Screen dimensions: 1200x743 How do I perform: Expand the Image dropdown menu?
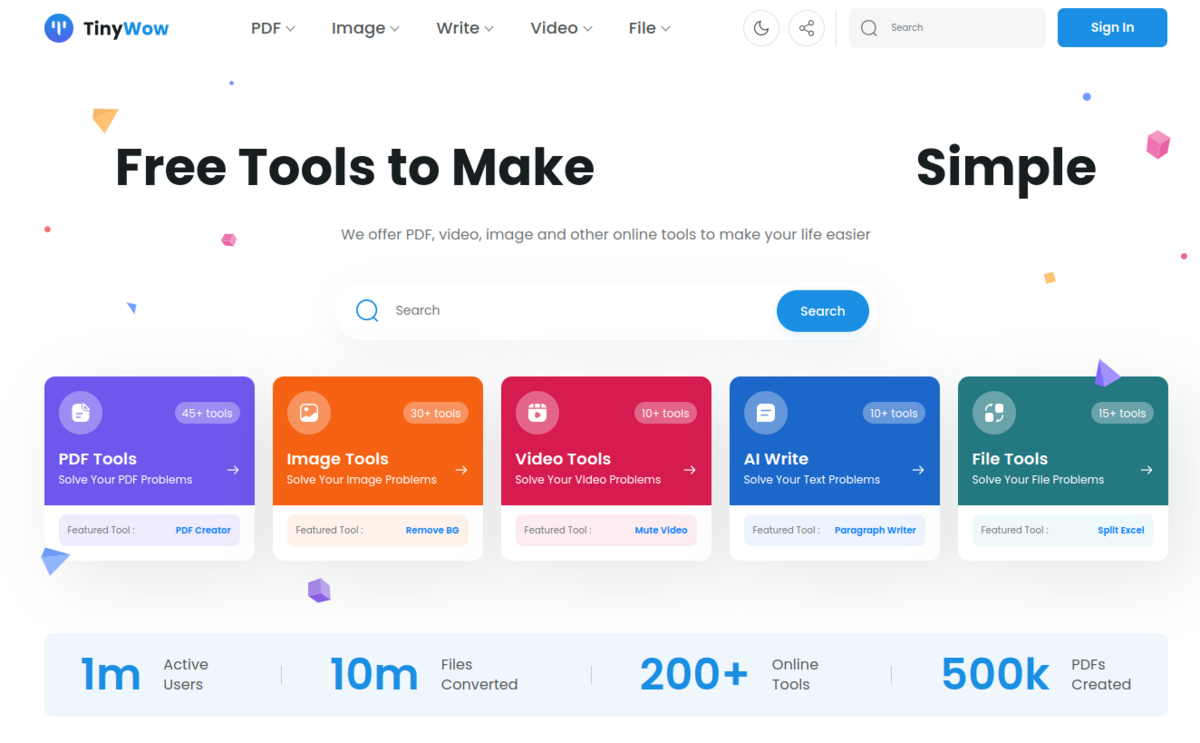point(365,28)
